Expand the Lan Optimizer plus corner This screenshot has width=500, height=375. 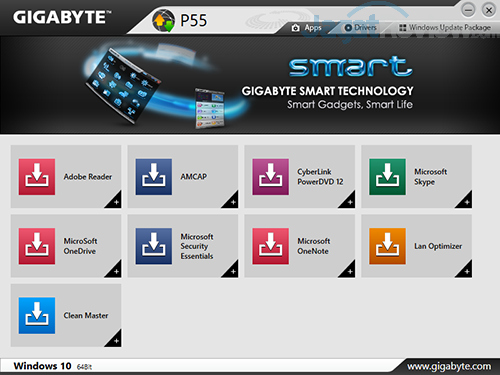(x=466, y=271)
